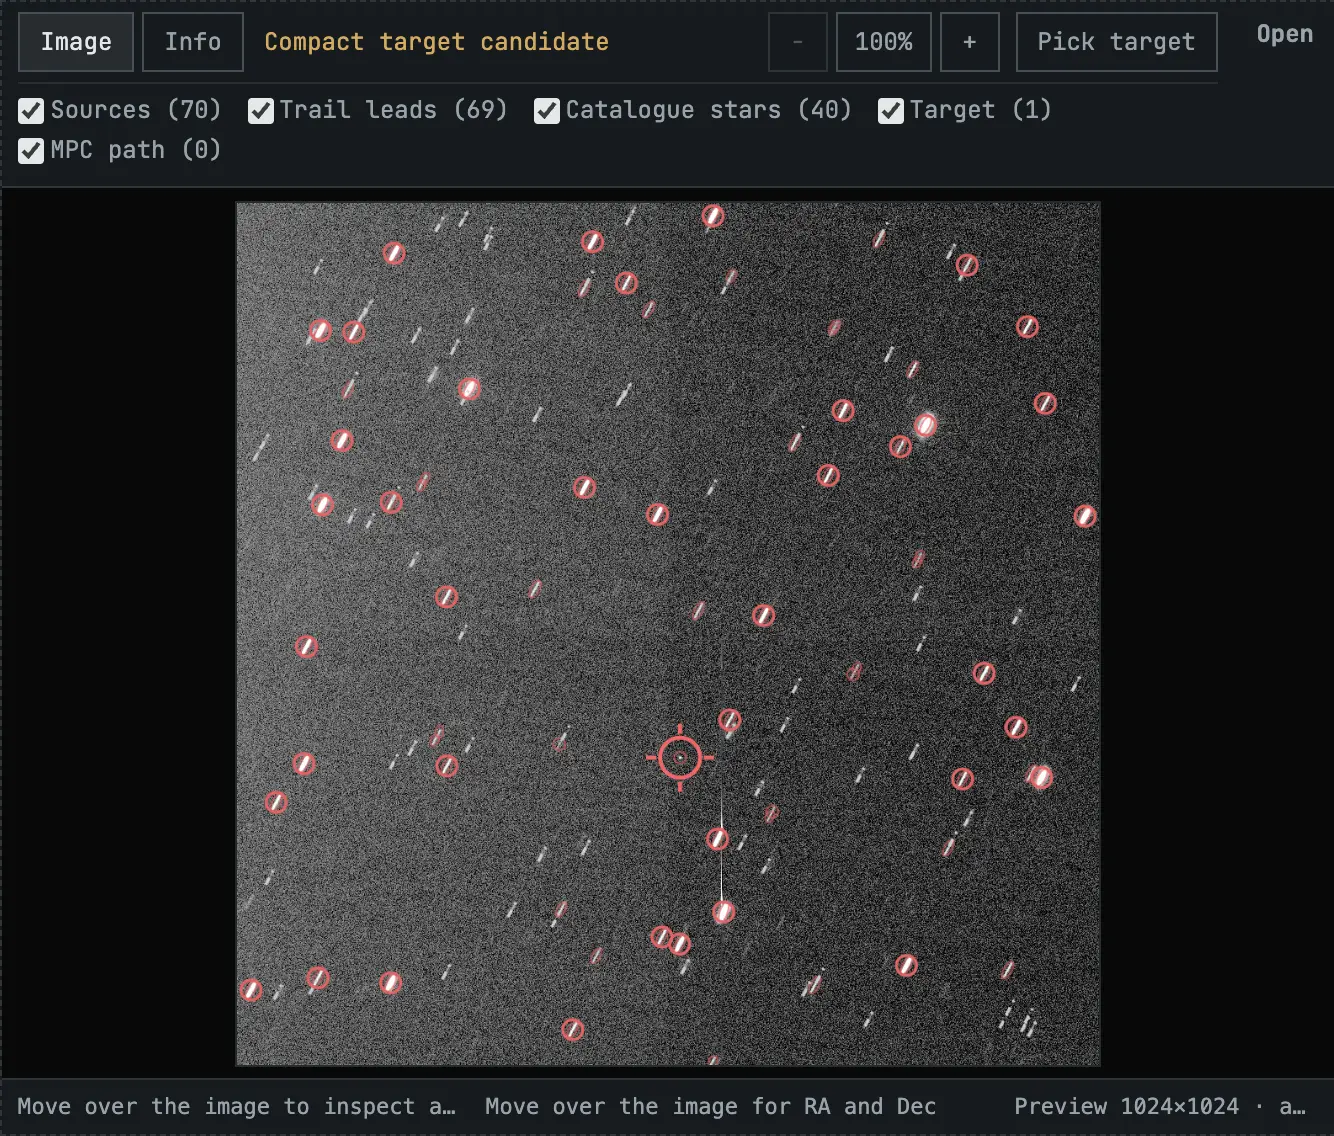Click the Compact target candidate label
Image resolution: width=1334 pixels, height=1136 pixels.
click(x=437, y=42)
